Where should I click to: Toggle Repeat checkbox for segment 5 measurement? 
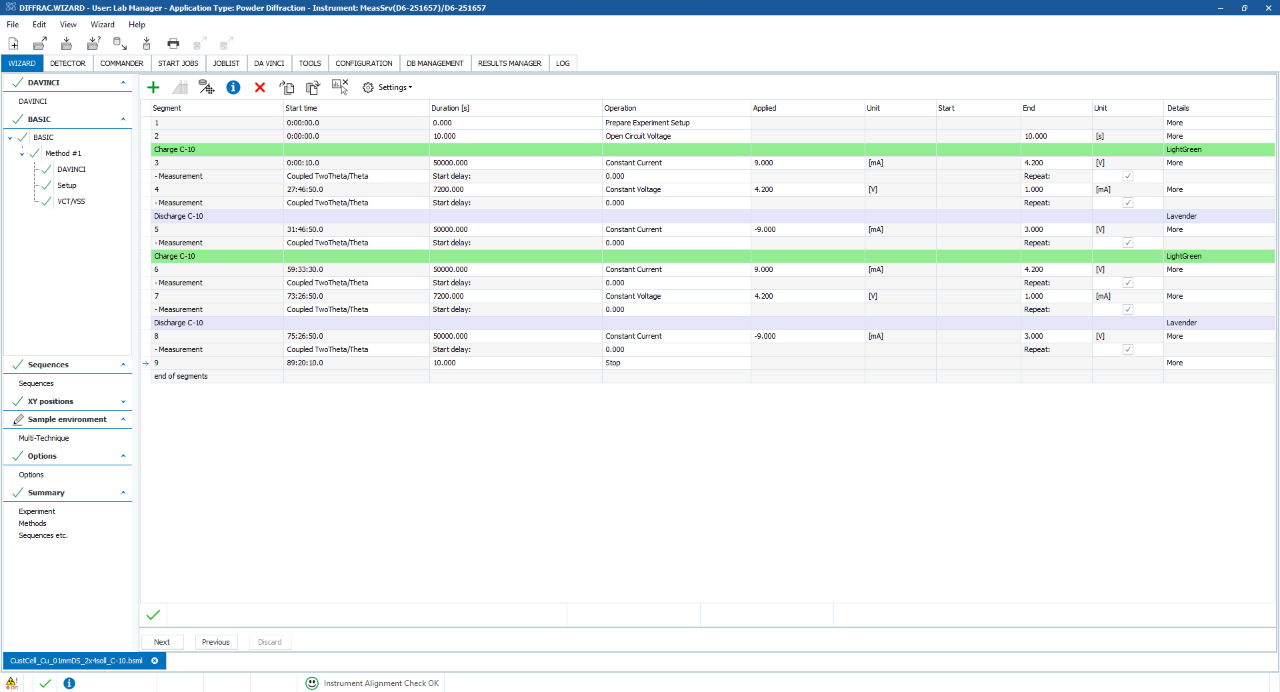pos(1128,243)
